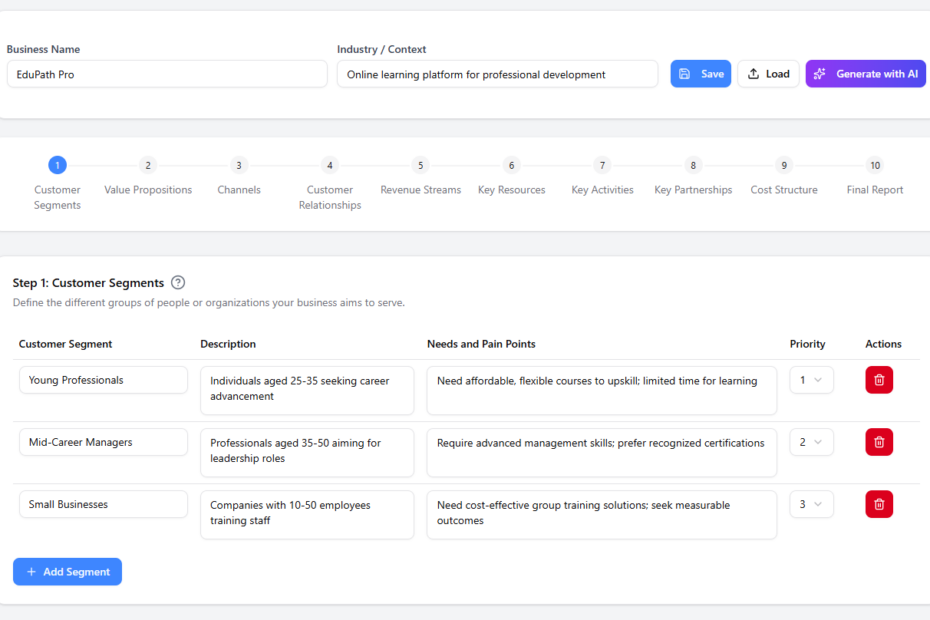
Task: Edit the Business Name field
Action: [167, 74]
